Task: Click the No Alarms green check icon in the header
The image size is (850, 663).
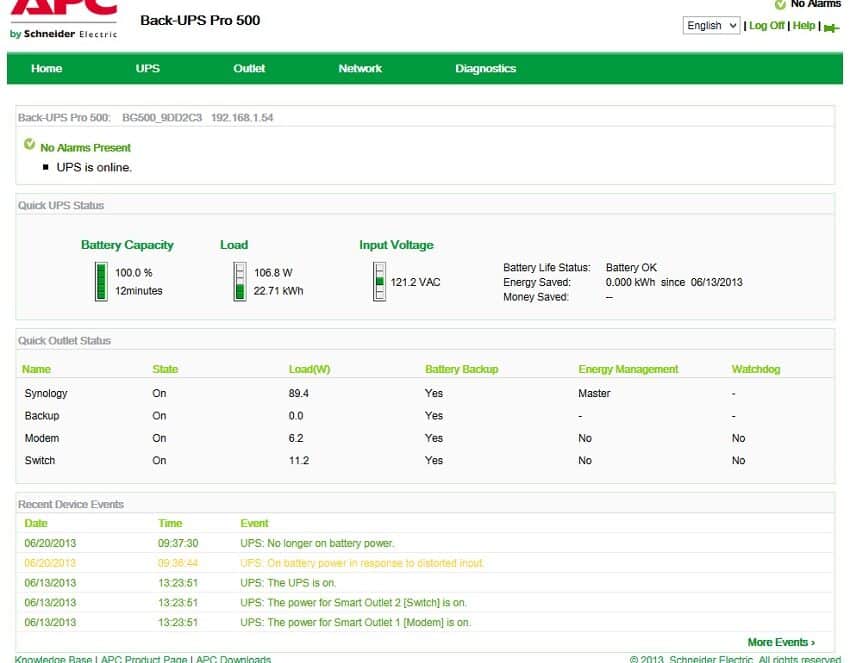Action: [780, 5]
